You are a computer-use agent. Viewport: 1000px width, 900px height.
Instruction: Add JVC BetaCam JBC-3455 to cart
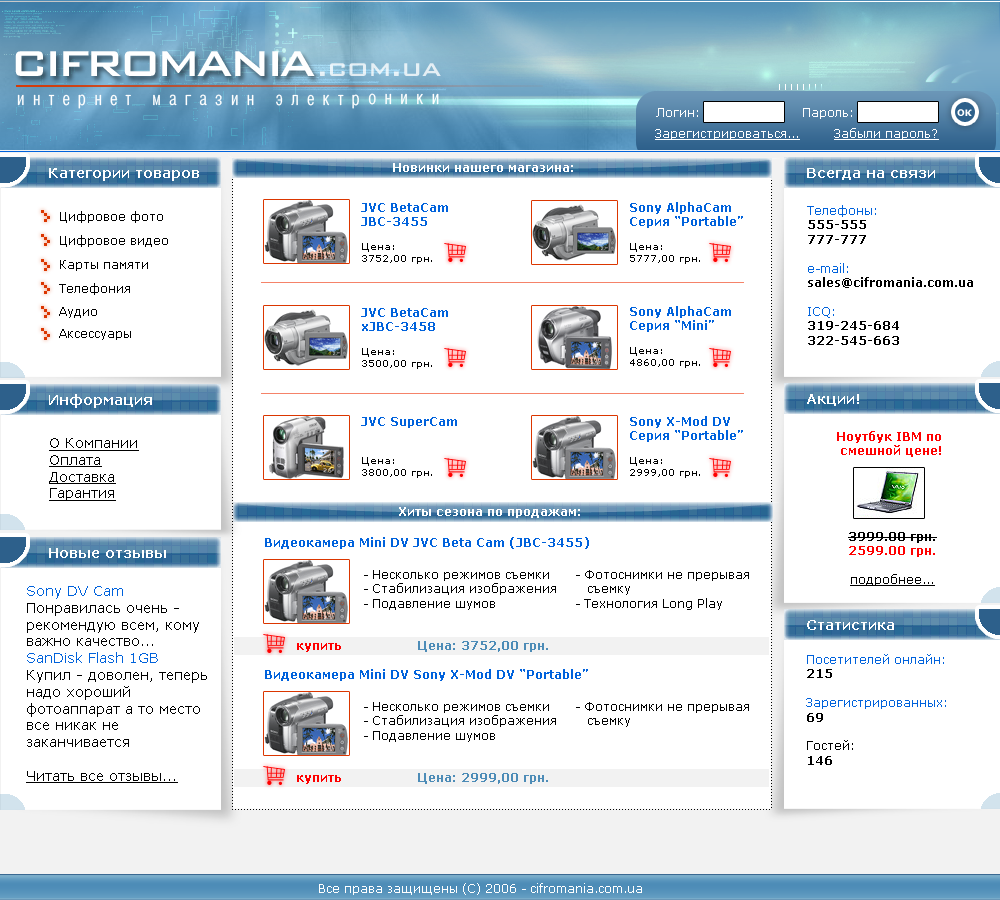point(456,253)
